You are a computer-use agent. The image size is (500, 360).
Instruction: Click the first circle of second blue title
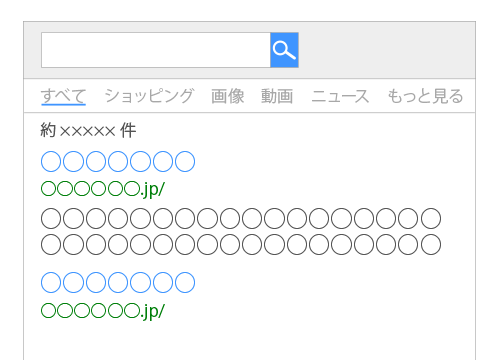coord(51,282)
